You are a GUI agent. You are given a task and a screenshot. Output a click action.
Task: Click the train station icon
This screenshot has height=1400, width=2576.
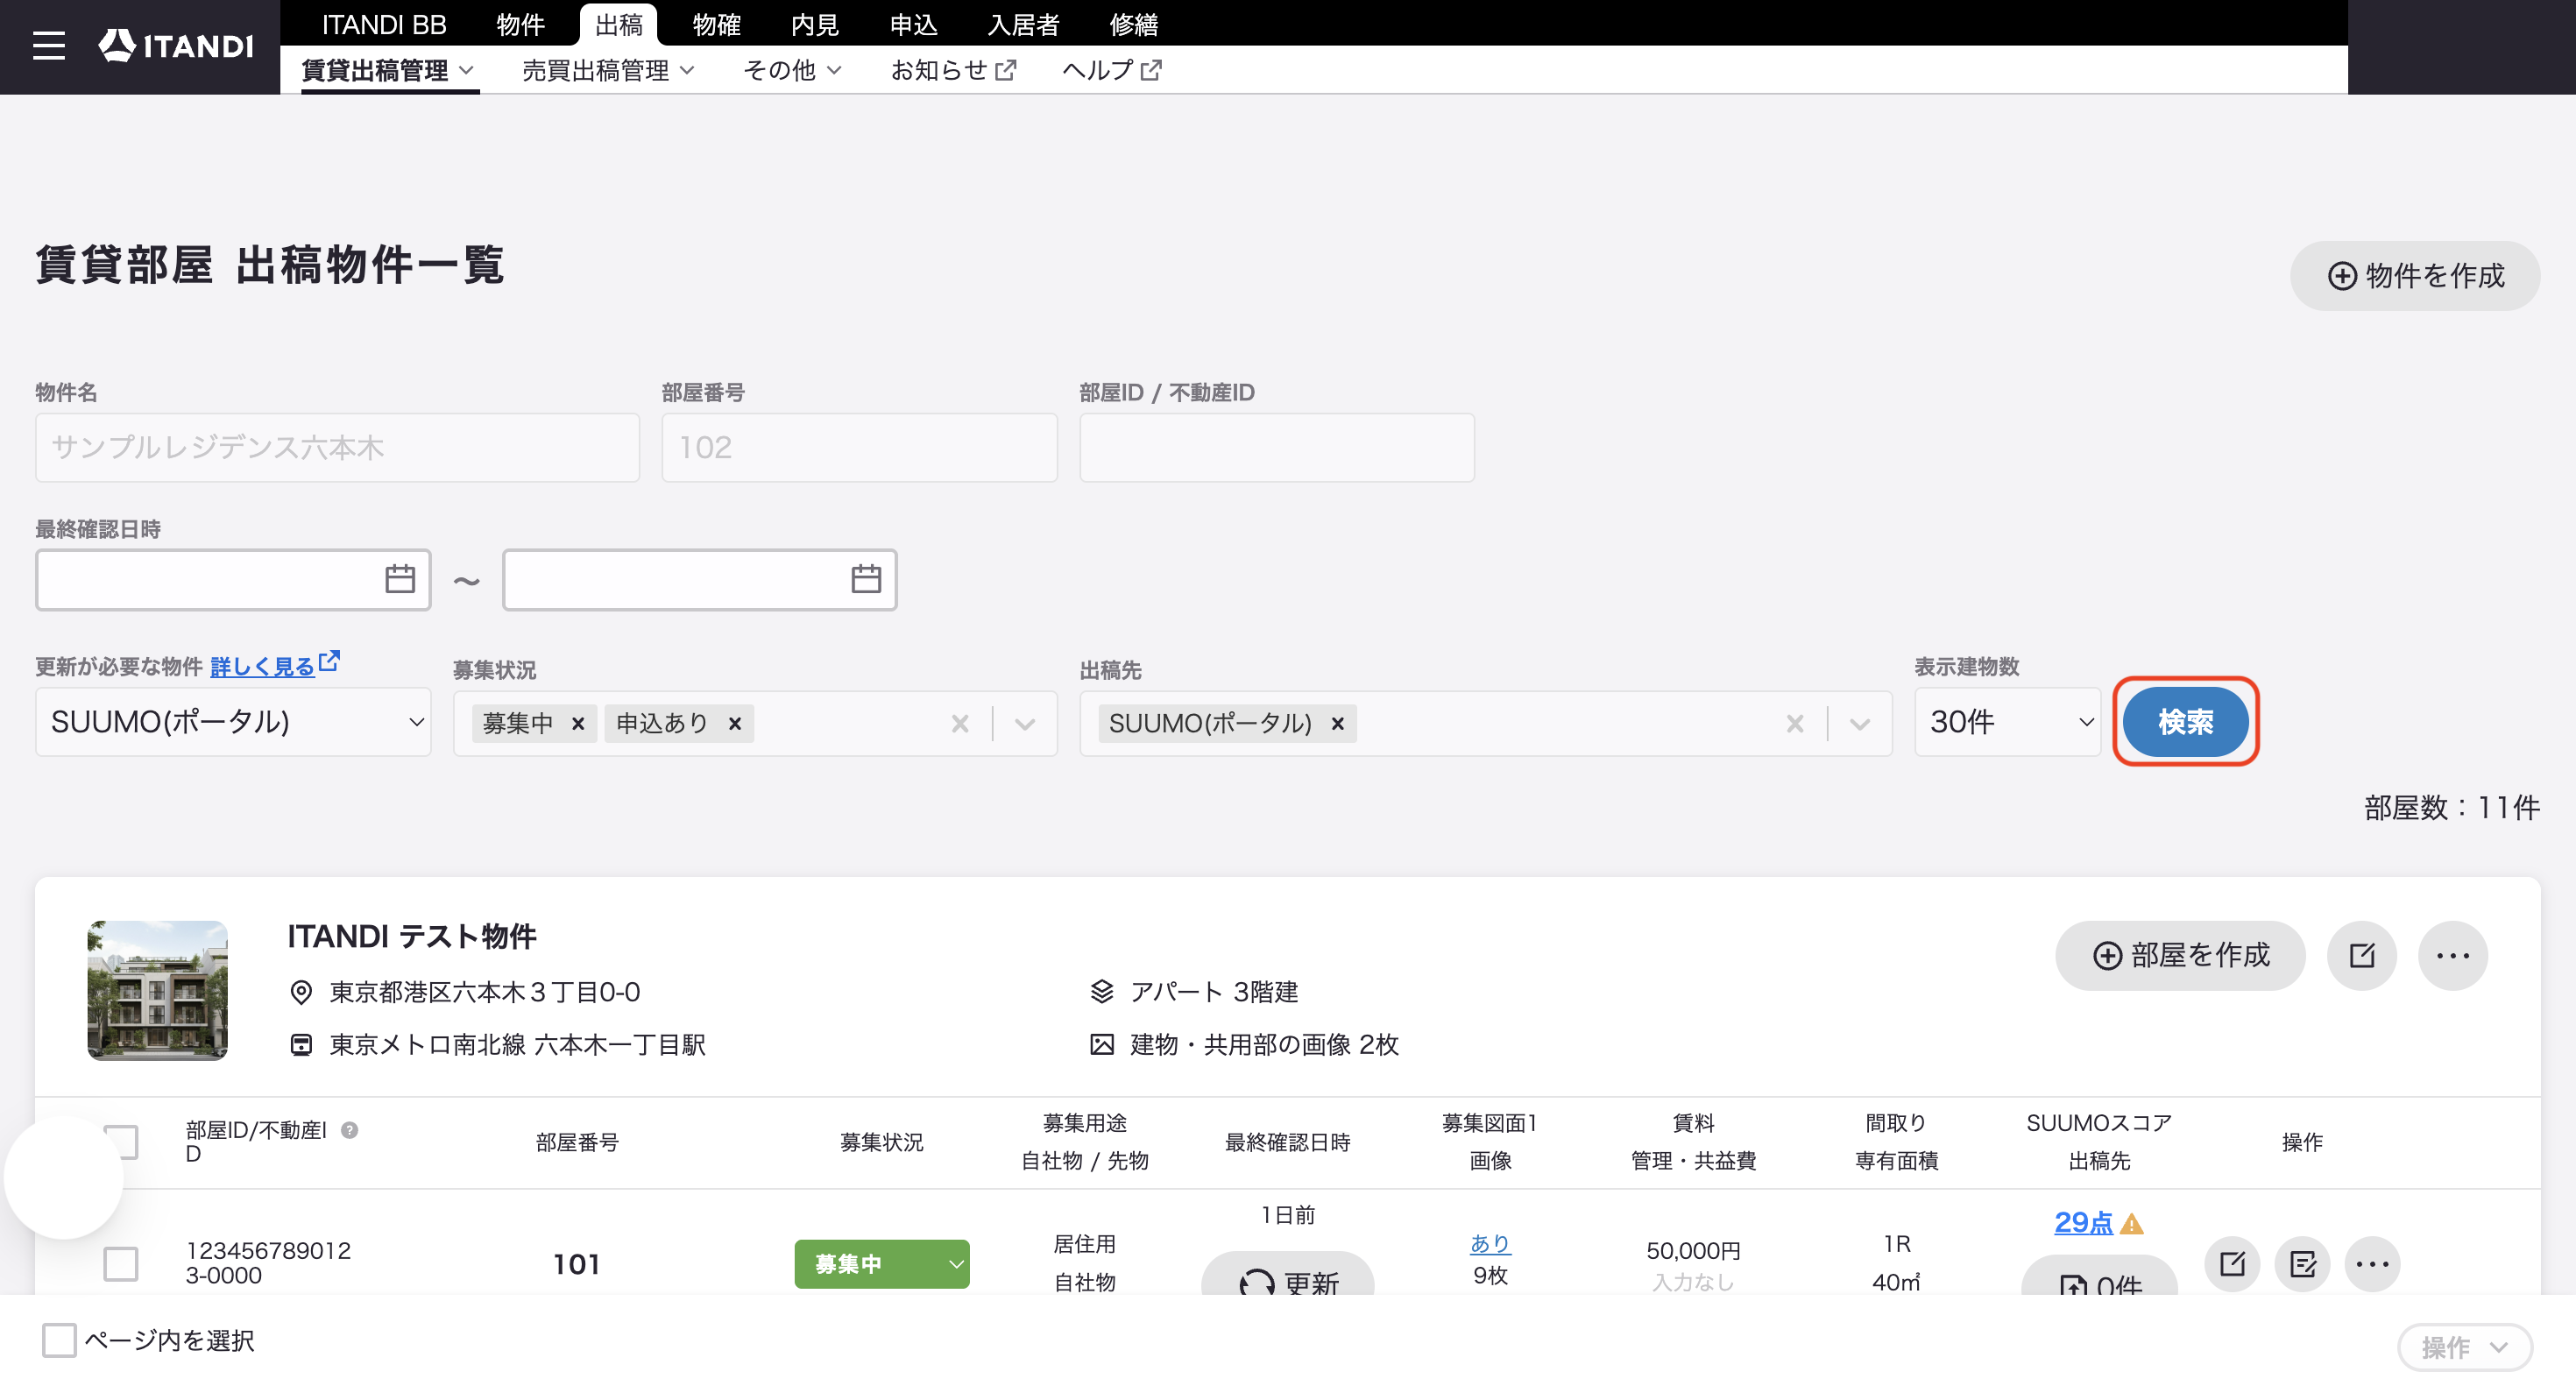301,1045
